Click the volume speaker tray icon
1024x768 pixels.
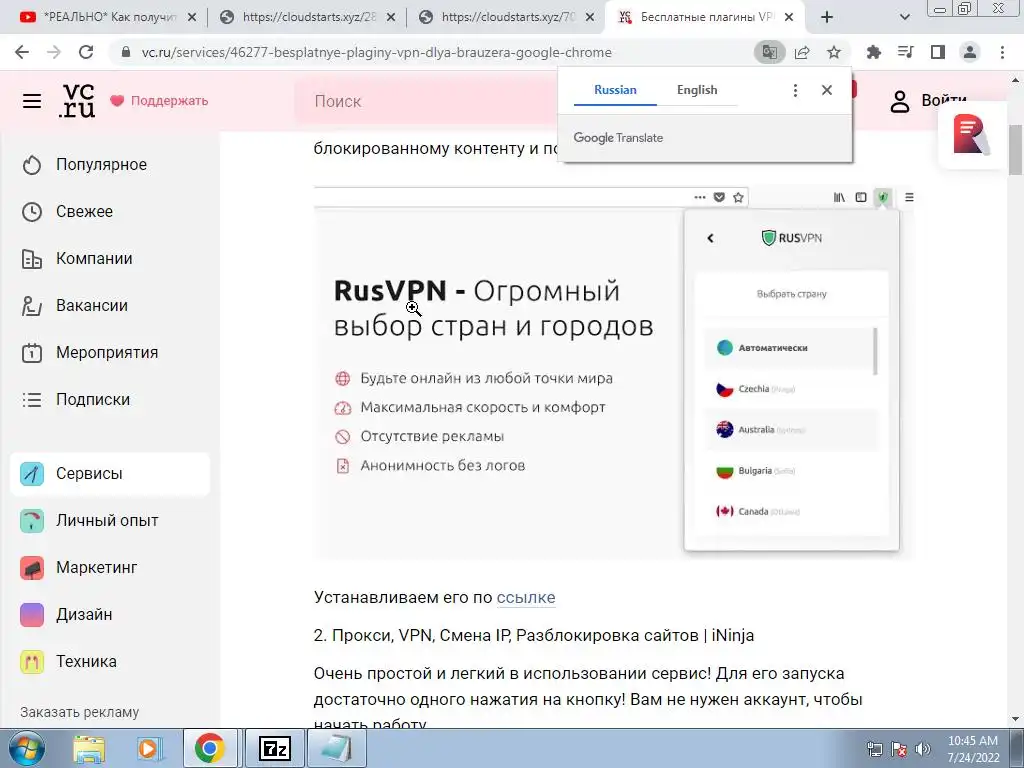pos(922,749)
